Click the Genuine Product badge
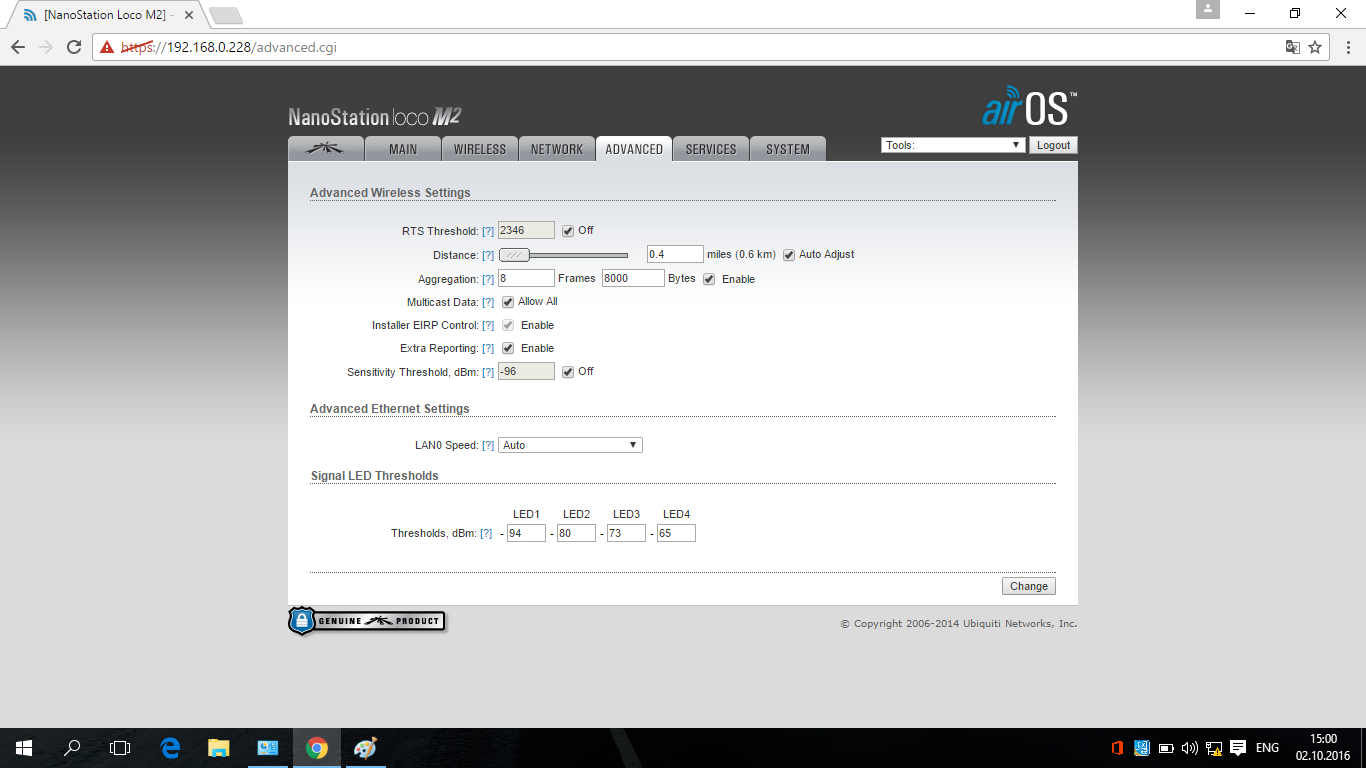1366x768 pixels. pyautogui.click(x=366, y=621)
